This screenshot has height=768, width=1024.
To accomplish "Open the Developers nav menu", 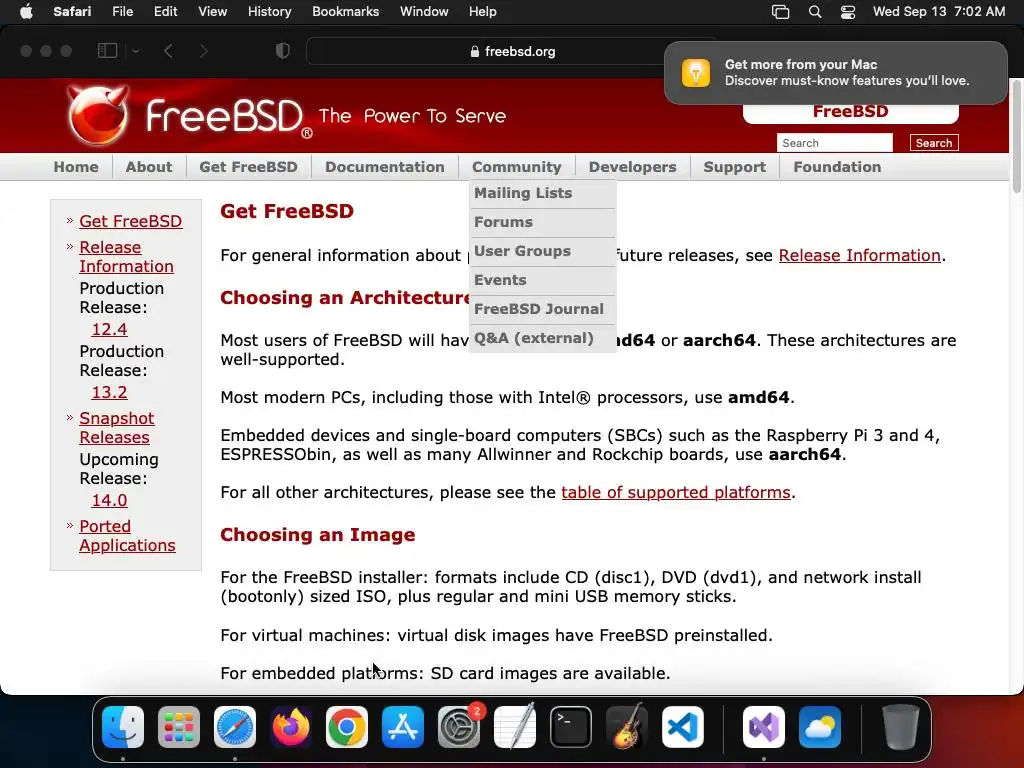I will pos(632,167).
